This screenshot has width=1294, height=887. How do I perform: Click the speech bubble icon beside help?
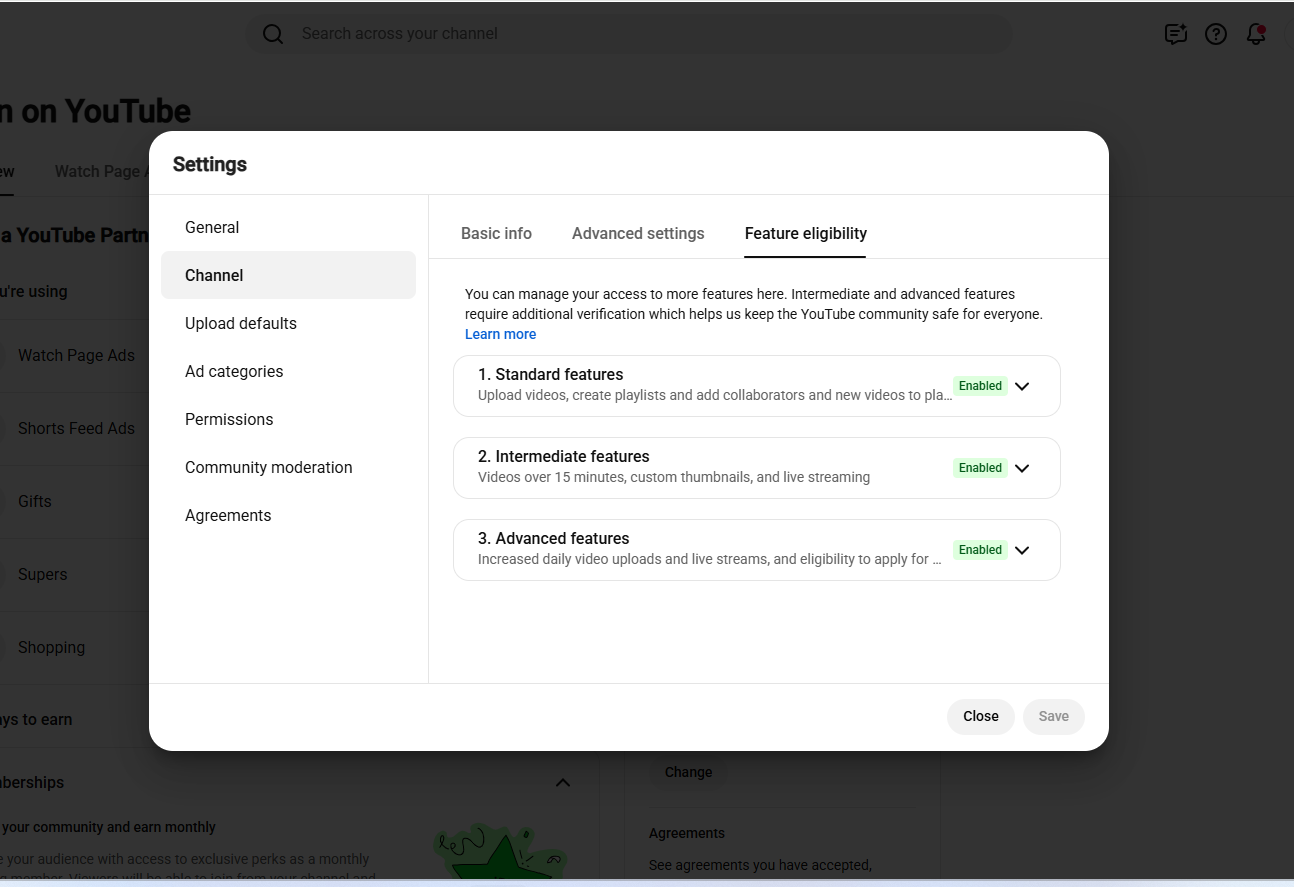click(x=1176, y=34)
